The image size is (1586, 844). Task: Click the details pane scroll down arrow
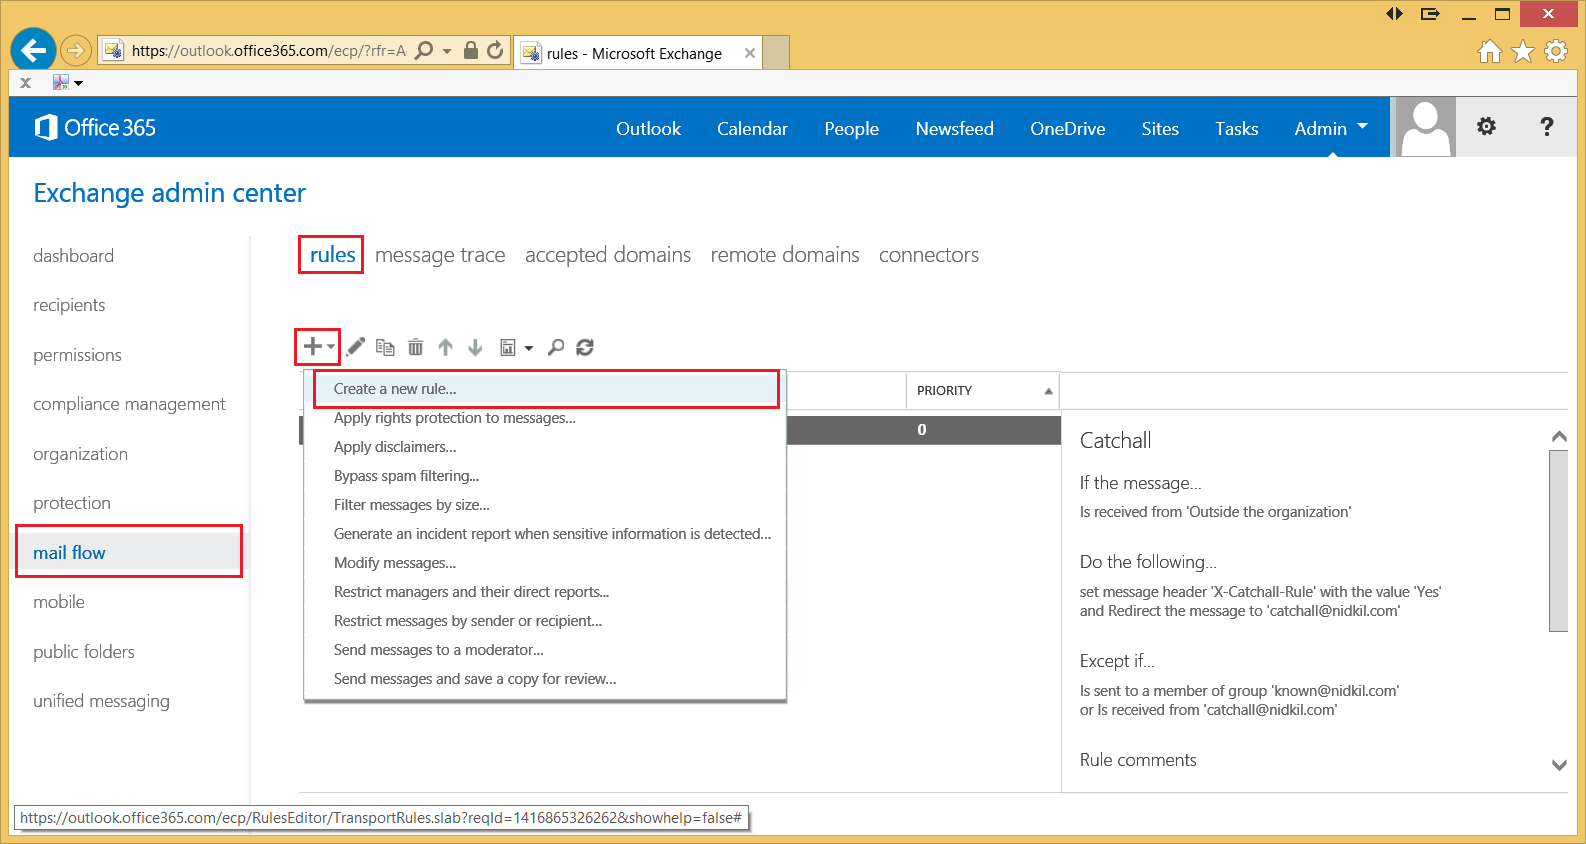click(1558, 764)
